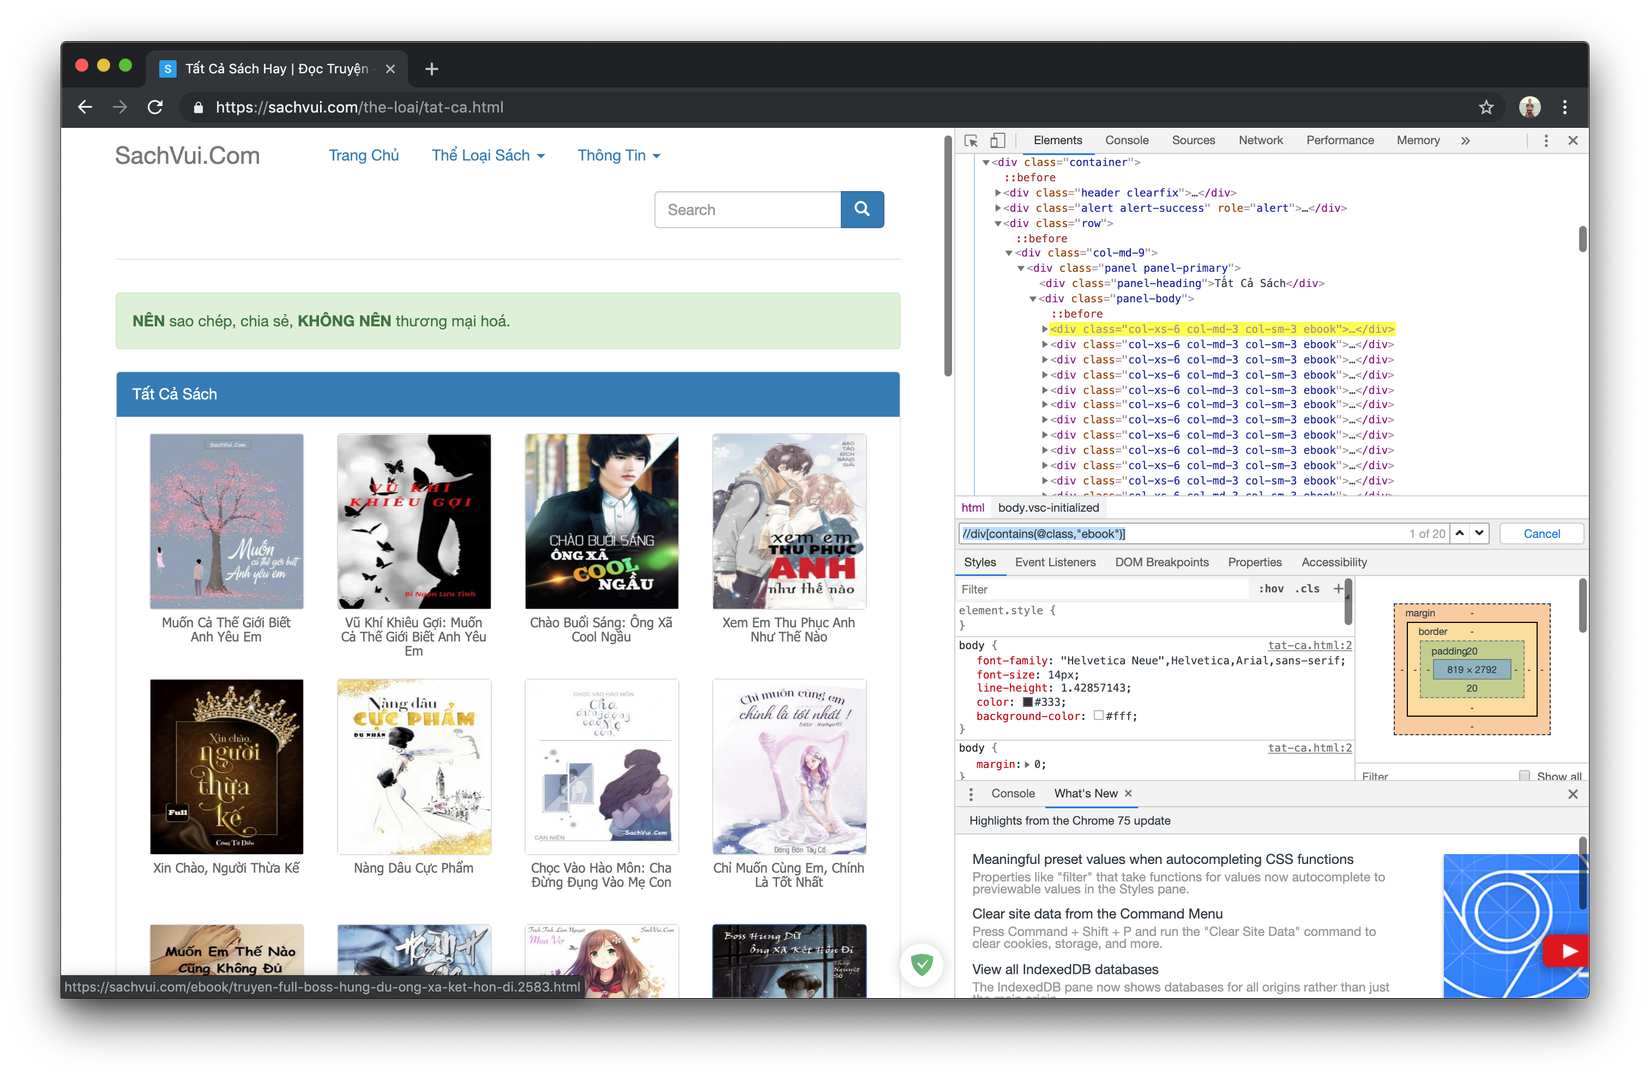1650x1079 pixels.
Task: Add a new style rule with plus icon
Action: coord(1338,589)
